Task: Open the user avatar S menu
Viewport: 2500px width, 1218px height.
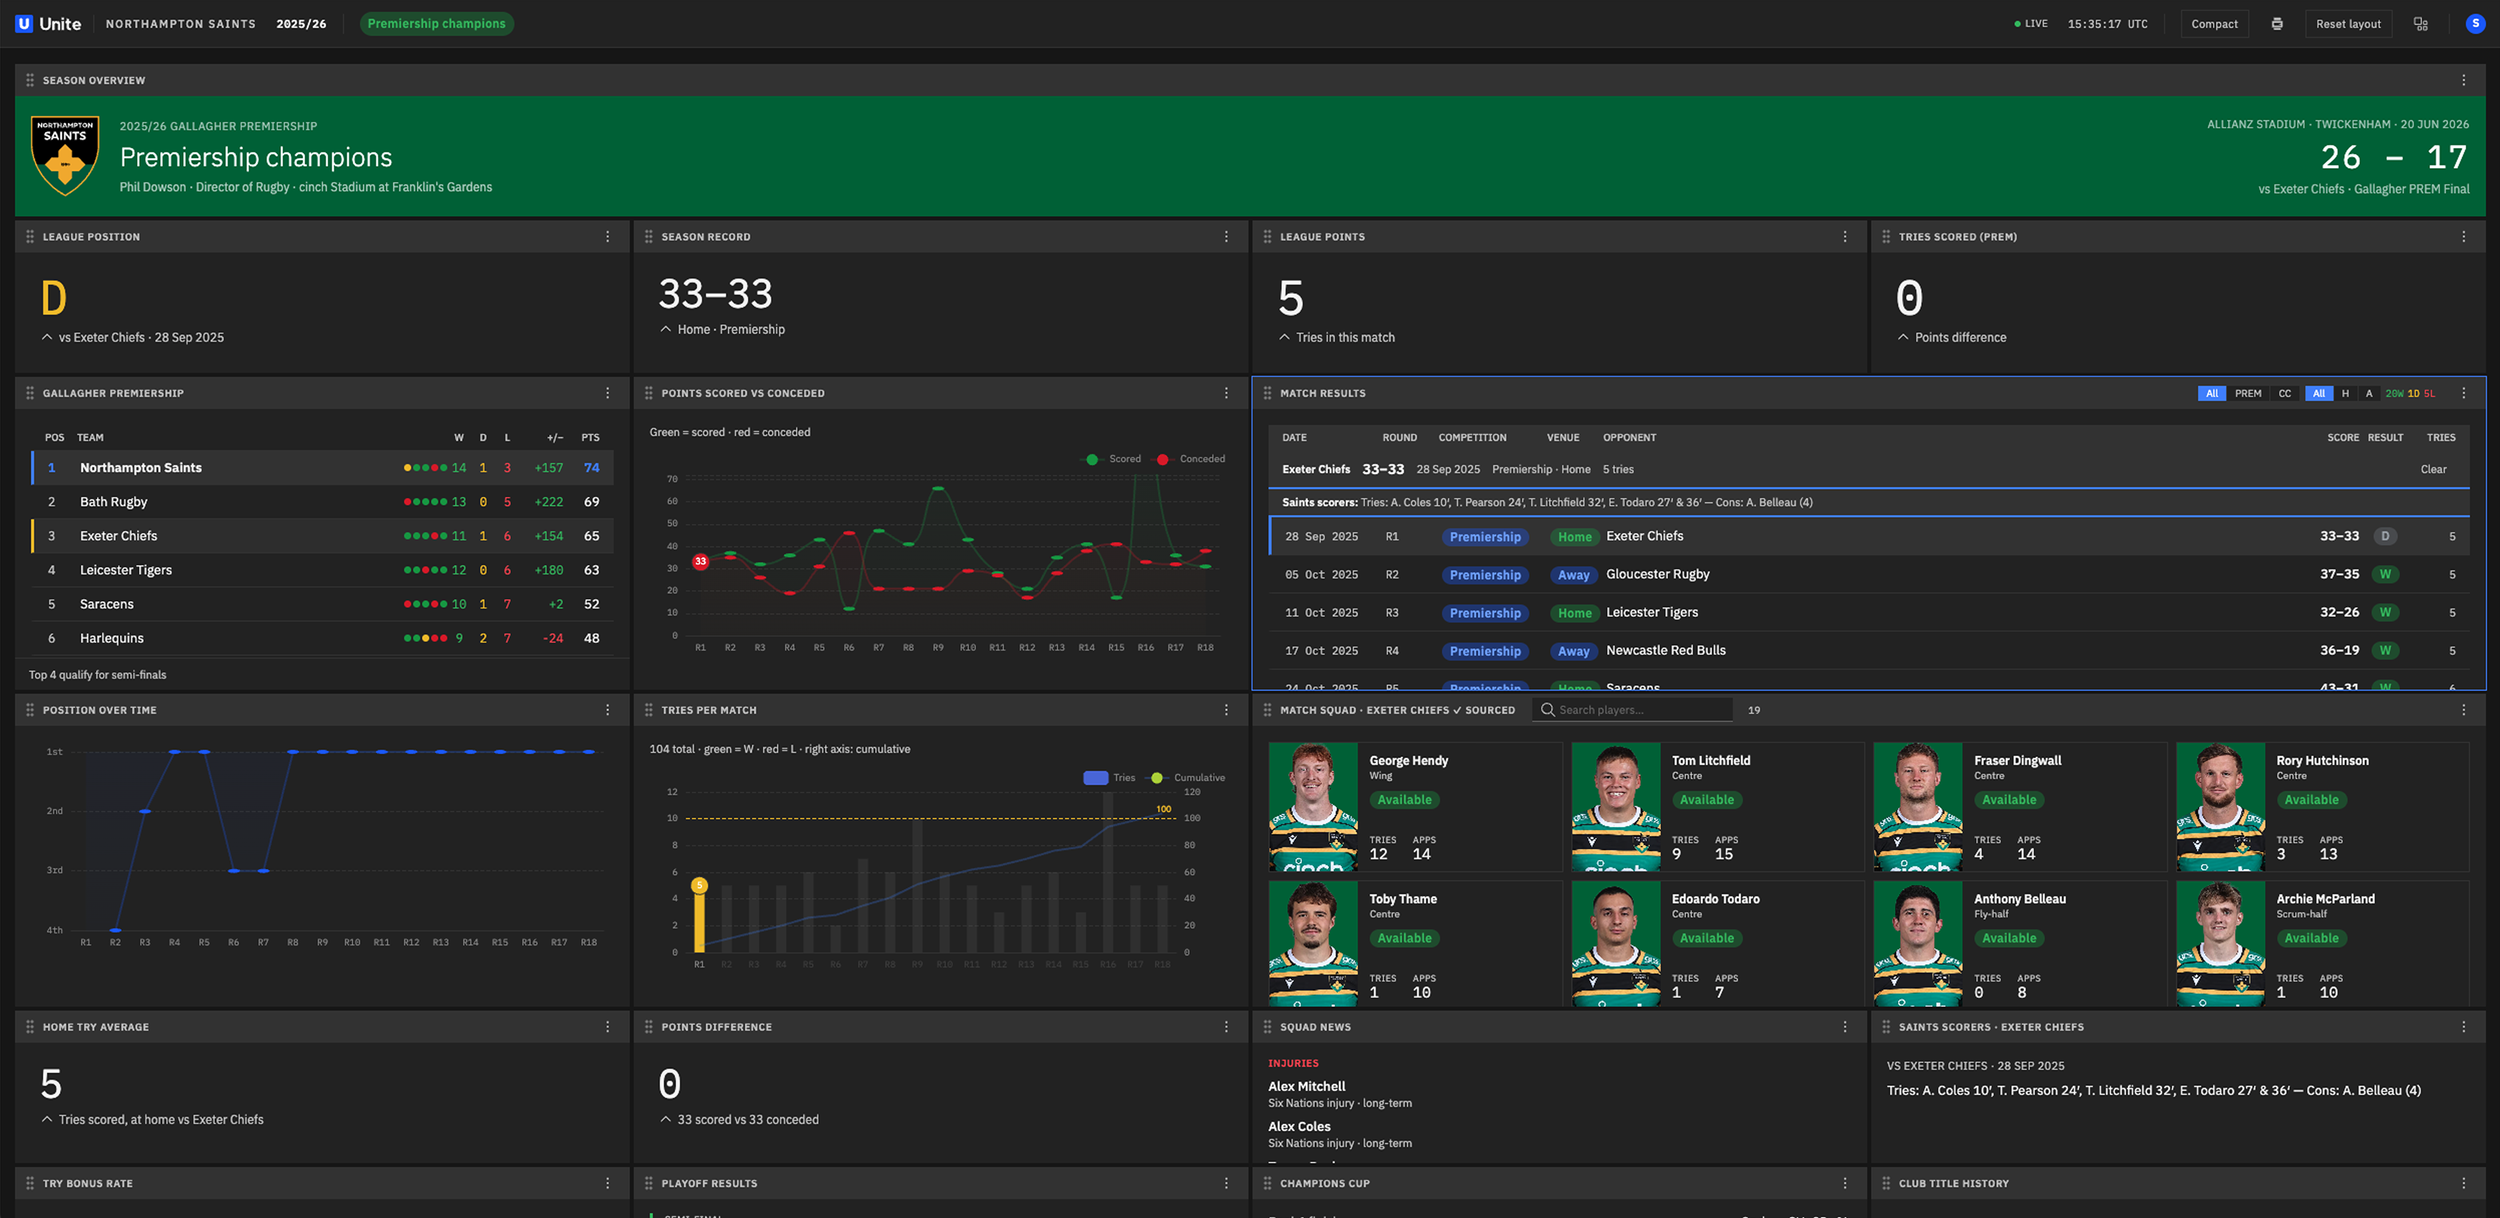Action: (x=2475, y=24)
